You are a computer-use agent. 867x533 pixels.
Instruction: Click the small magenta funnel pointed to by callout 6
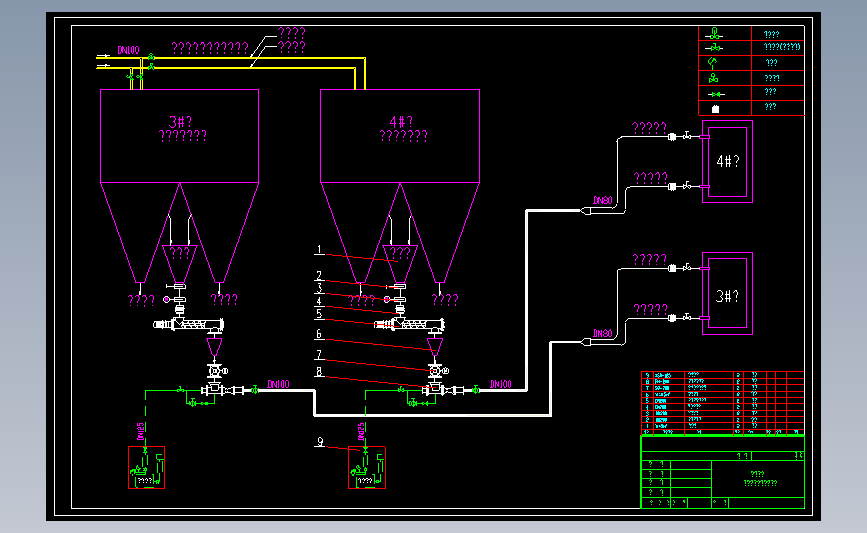pyautogui.click(x=435, y=347)
